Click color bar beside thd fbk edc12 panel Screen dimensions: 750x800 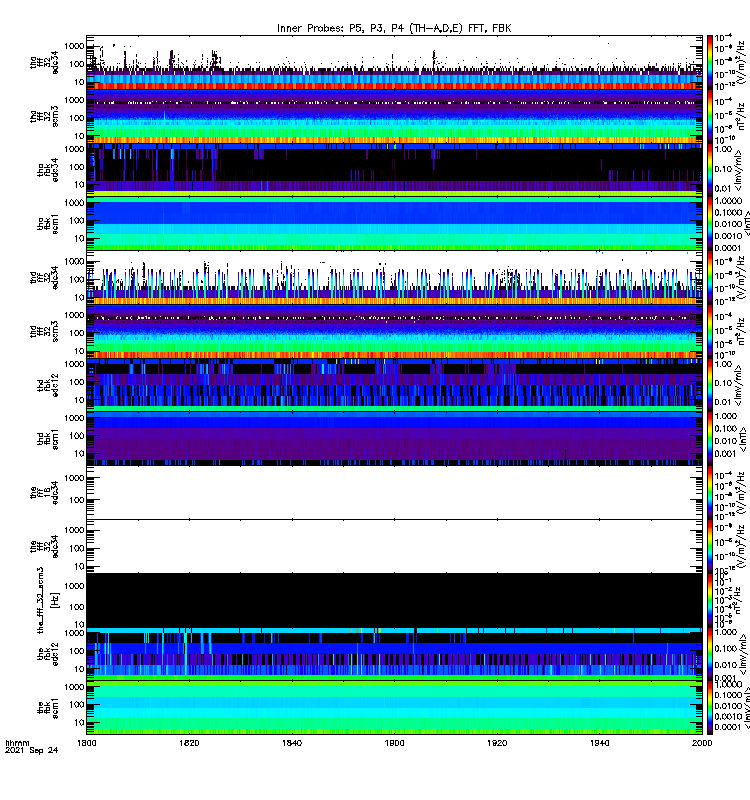[x=710, y=385]
